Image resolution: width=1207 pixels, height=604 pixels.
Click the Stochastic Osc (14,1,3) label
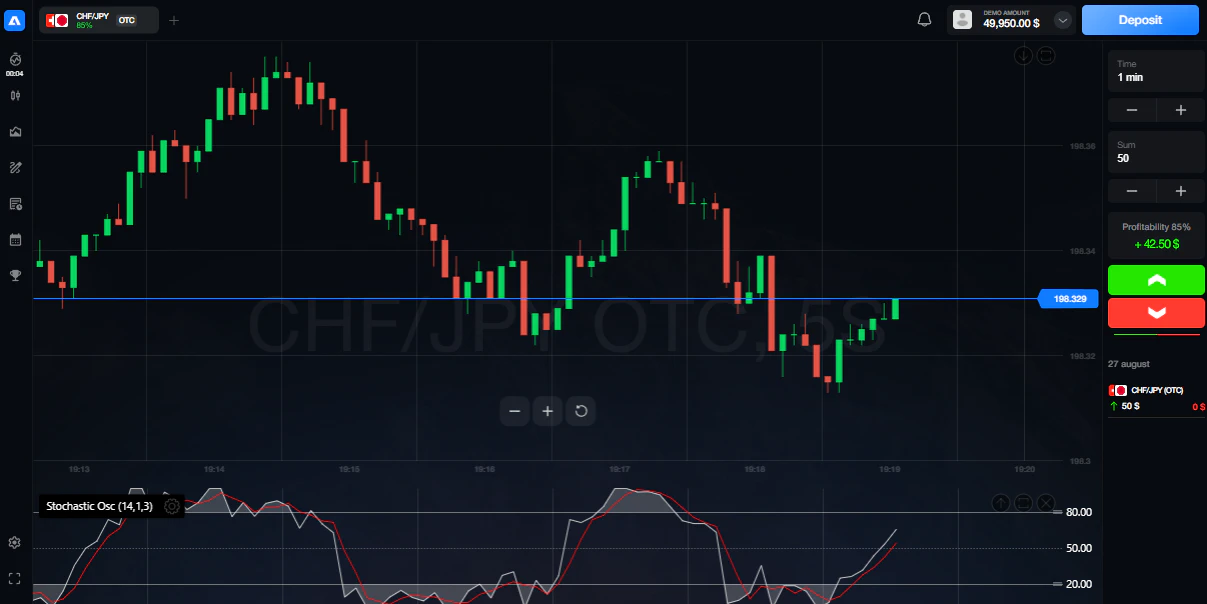pos(99,506)
